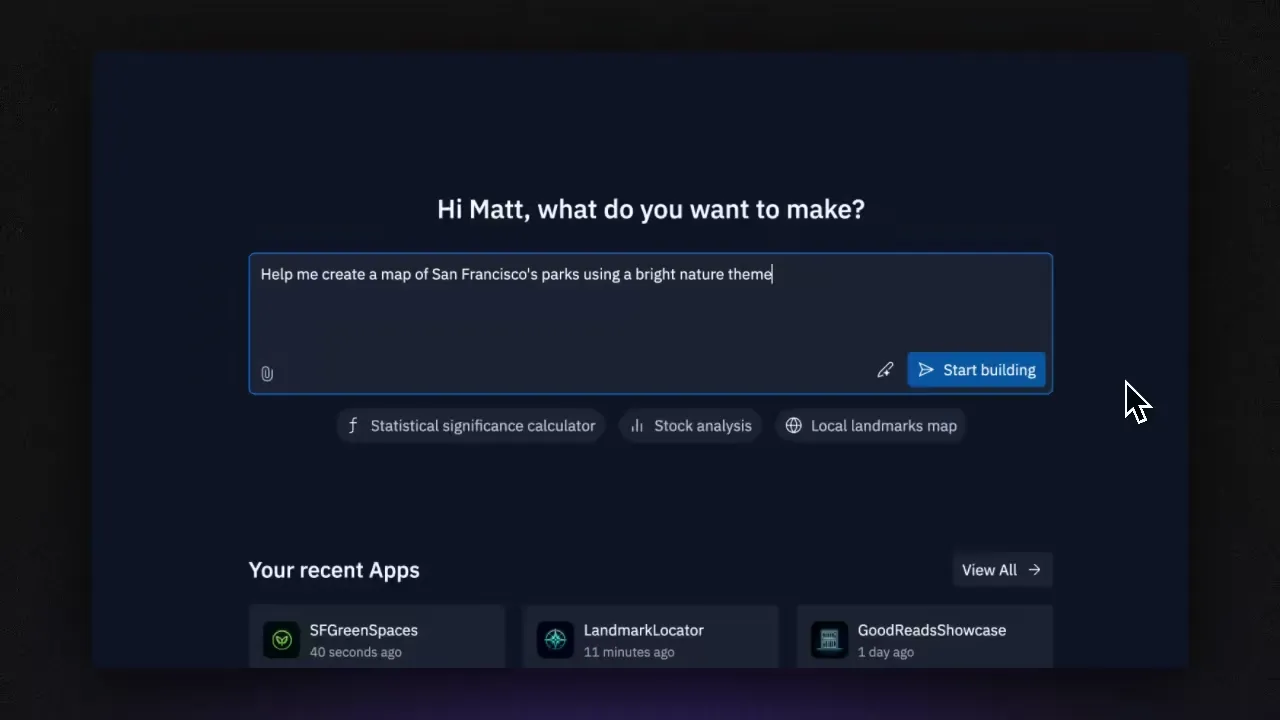Image resolution: width=1280 pixels, height=720 pixels.
Task: Click the bar chart icon on Stock analysis
Action: click(637, 426)
